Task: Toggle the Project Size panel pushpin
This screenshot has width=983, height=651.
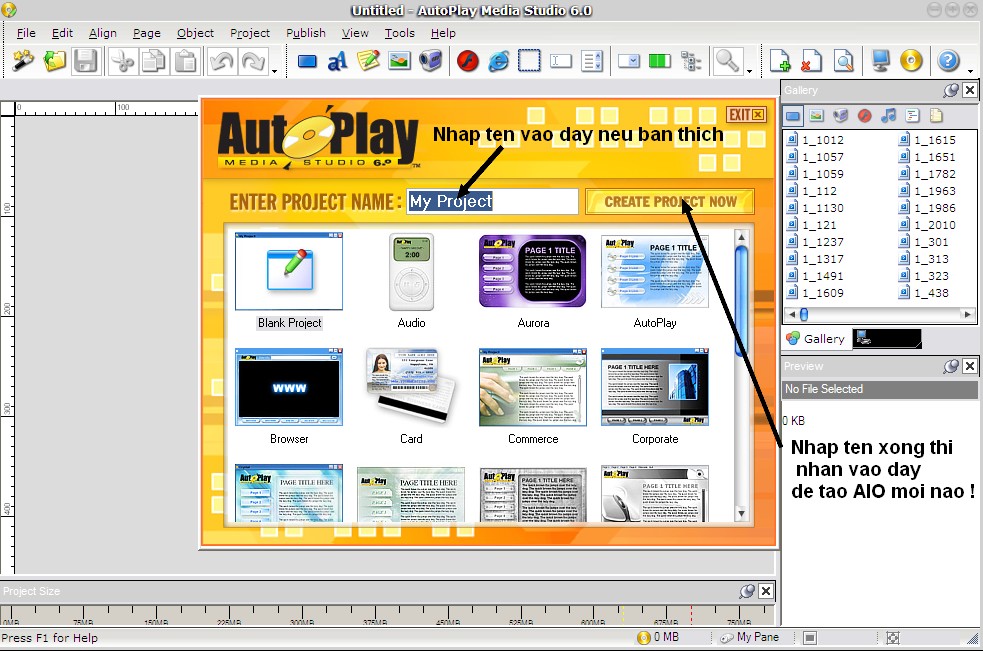Action: pos(747,591)
